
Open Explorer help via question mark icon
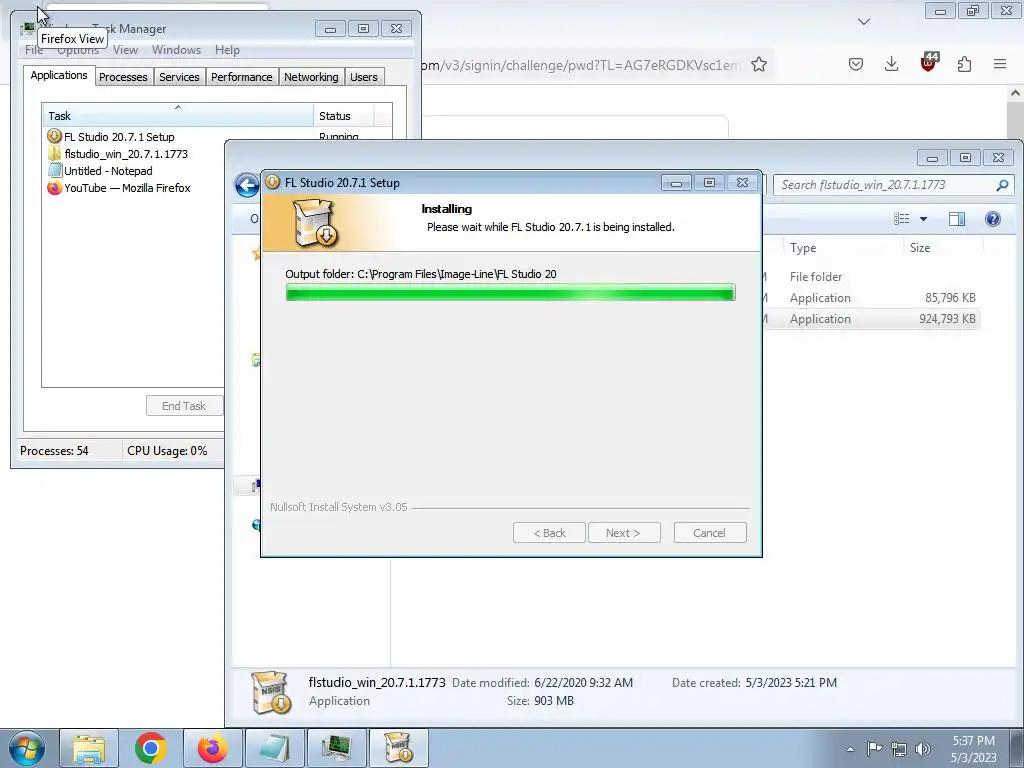click(993, 219)
